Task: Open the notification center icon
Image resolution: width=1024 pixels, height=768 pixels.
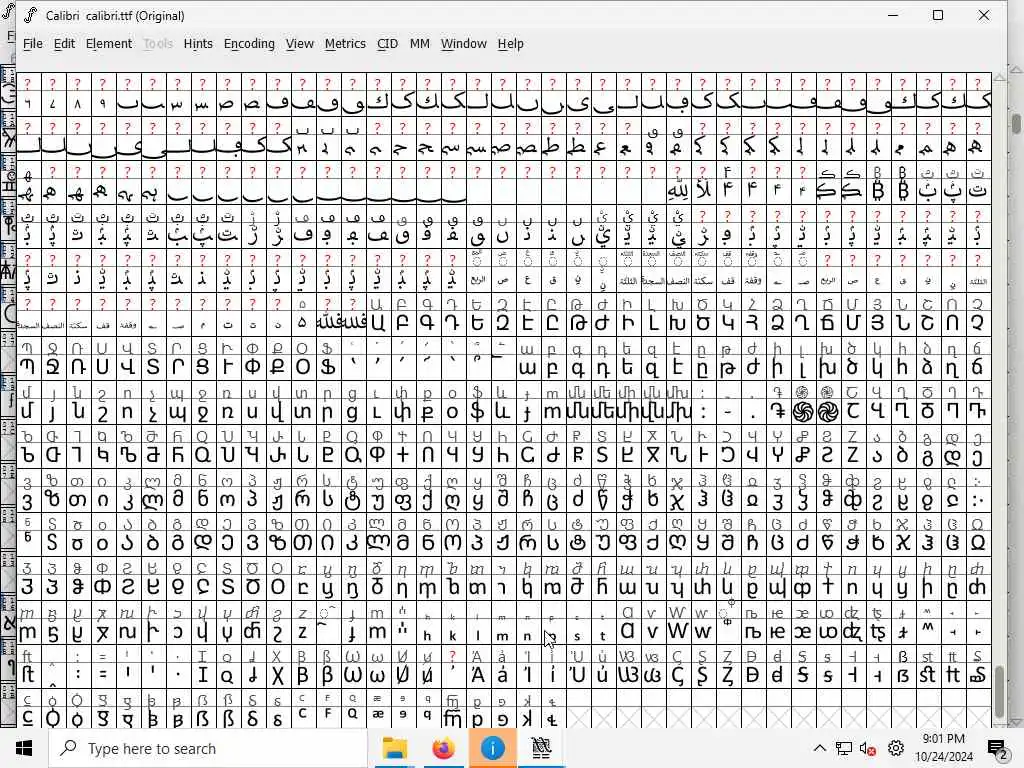Action: pos(997,748)
